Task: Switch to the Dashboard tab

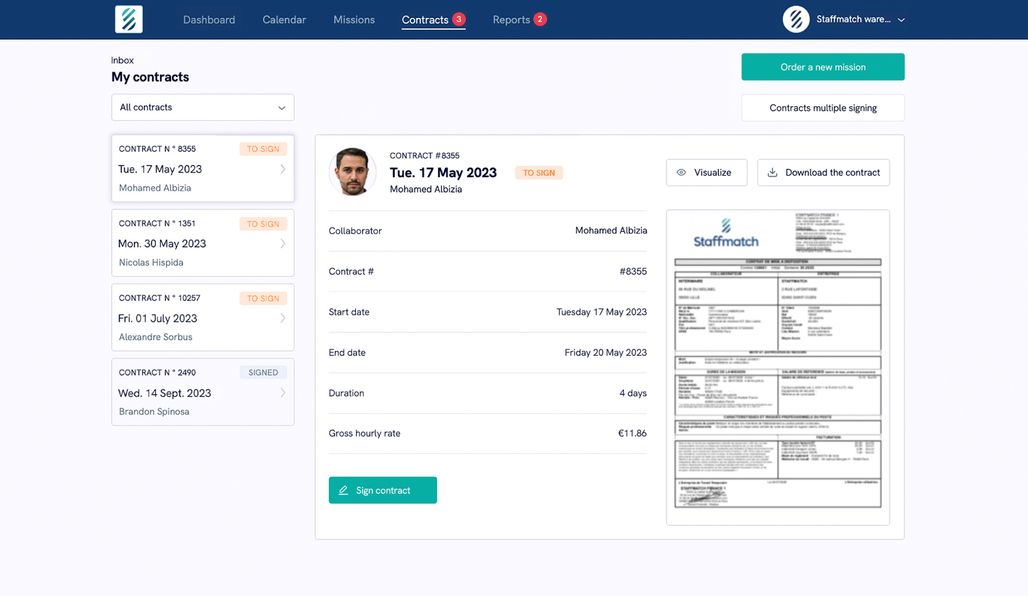Action: tap(209, 19)
